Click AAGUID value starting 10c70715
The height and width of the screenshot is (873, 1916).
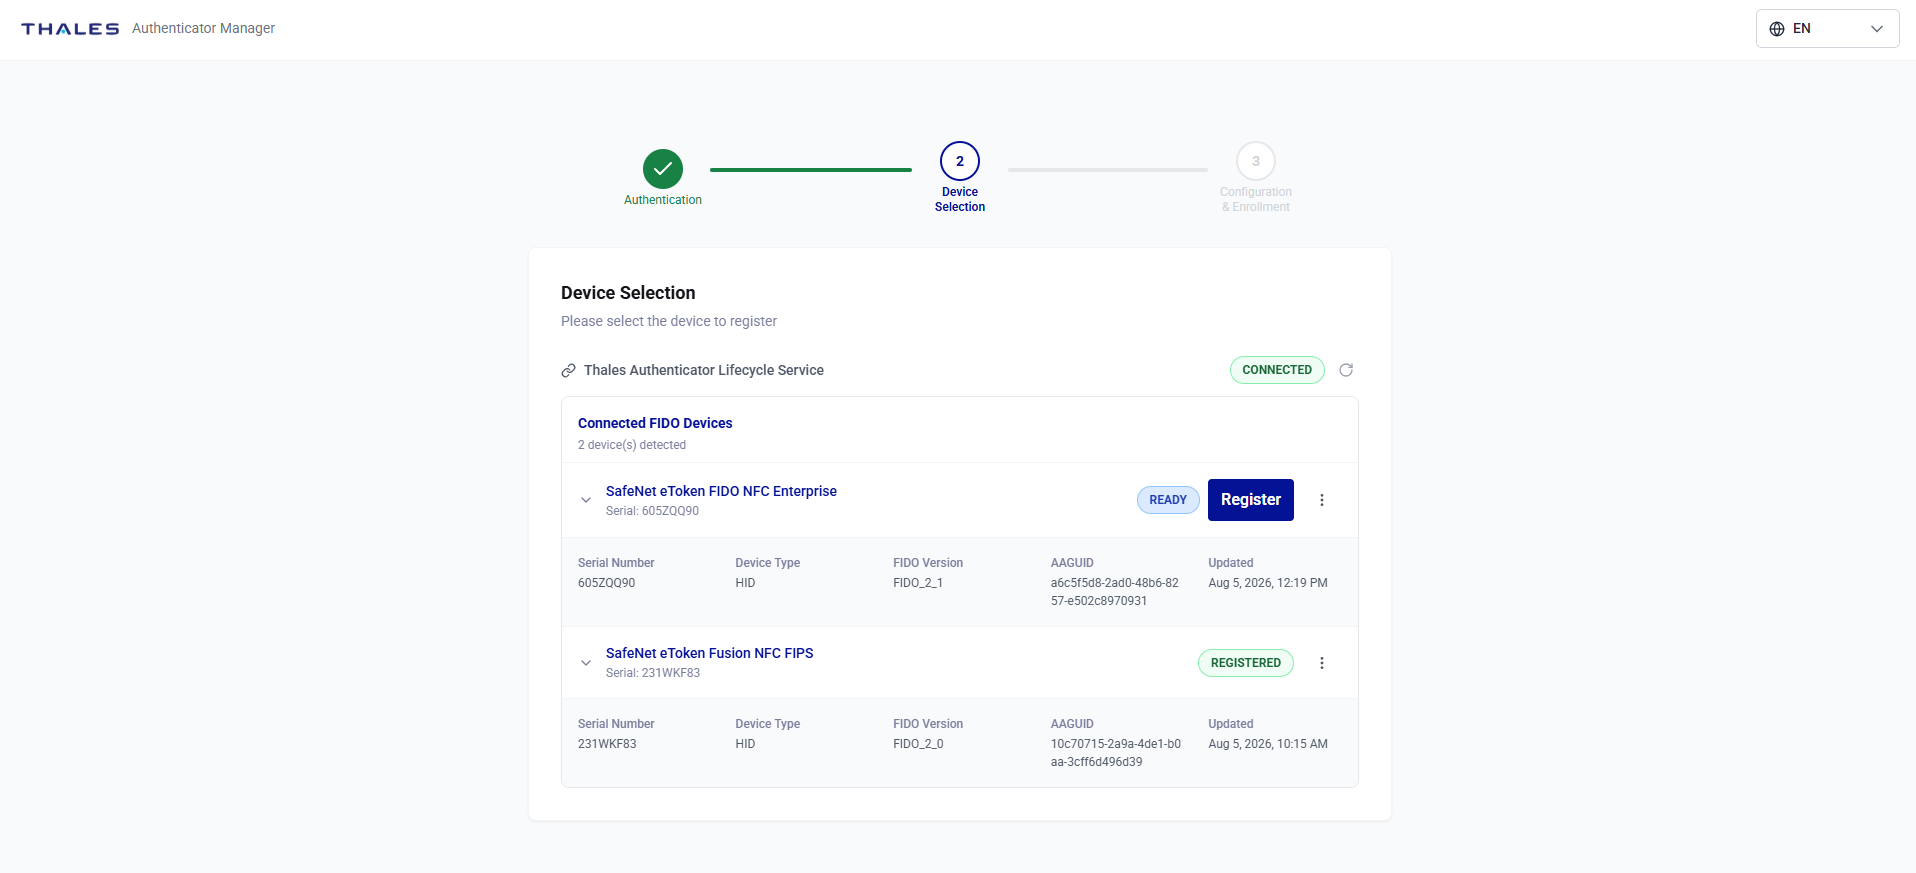click(1116, 753)
